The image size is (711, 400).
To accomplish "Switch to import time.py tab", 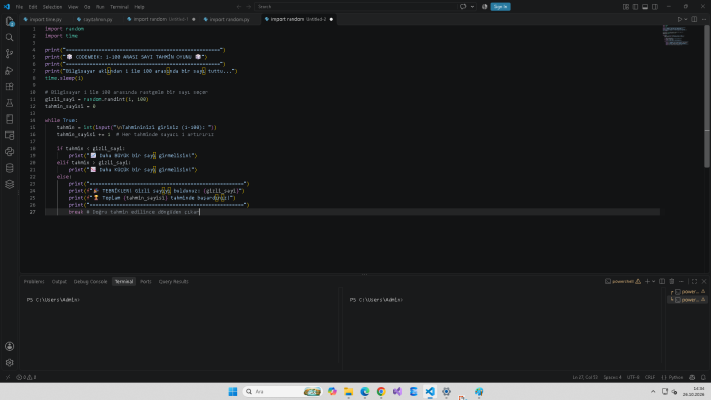I will tap(45, 20).
